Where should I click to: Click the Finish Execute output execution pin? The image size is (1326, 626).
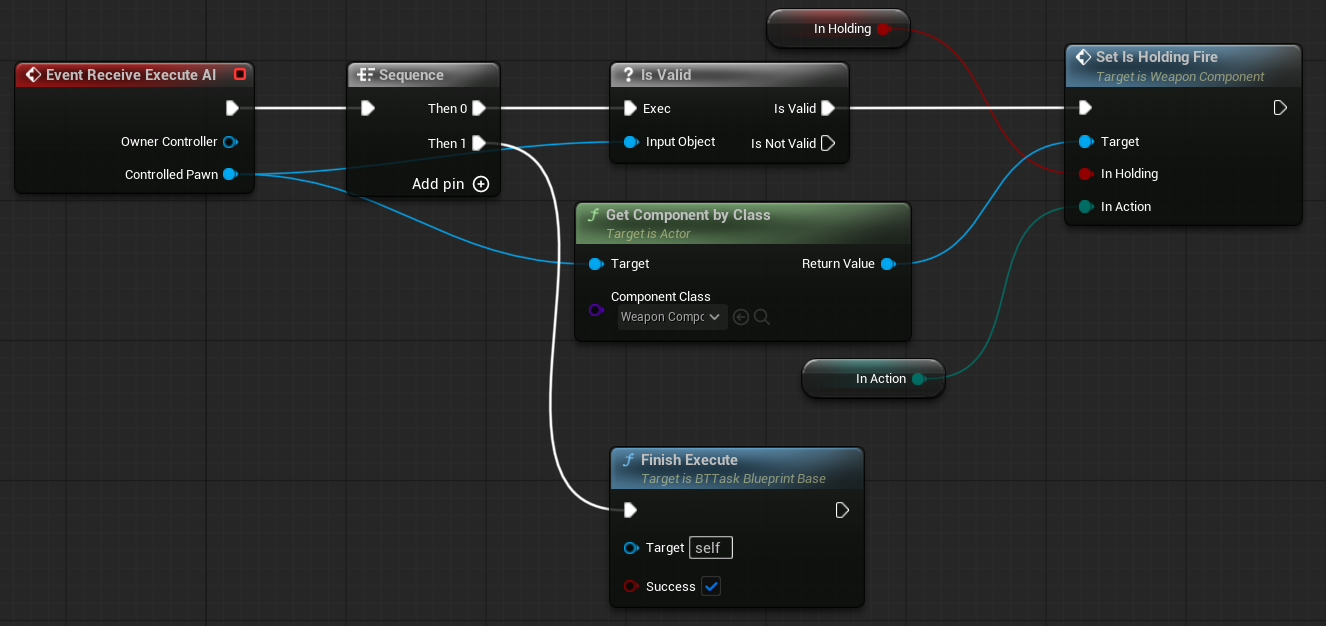point(842,510)
